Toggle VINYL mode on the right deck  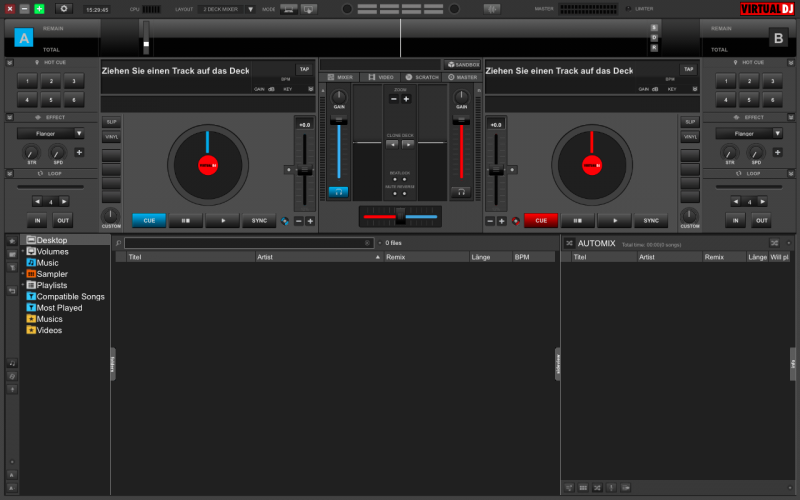690,137
